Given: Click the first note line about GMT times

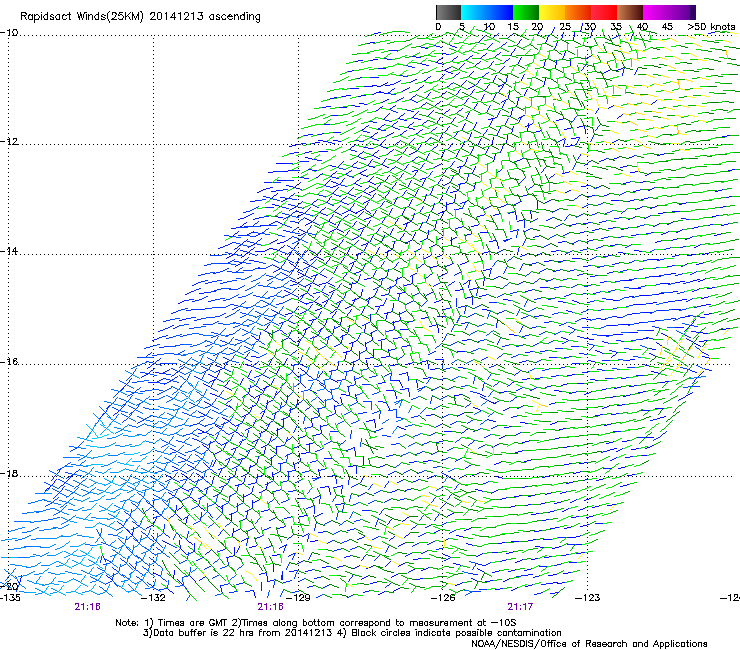Looking at the screenshot, I should pyautogui.click(x=316, y=623).
